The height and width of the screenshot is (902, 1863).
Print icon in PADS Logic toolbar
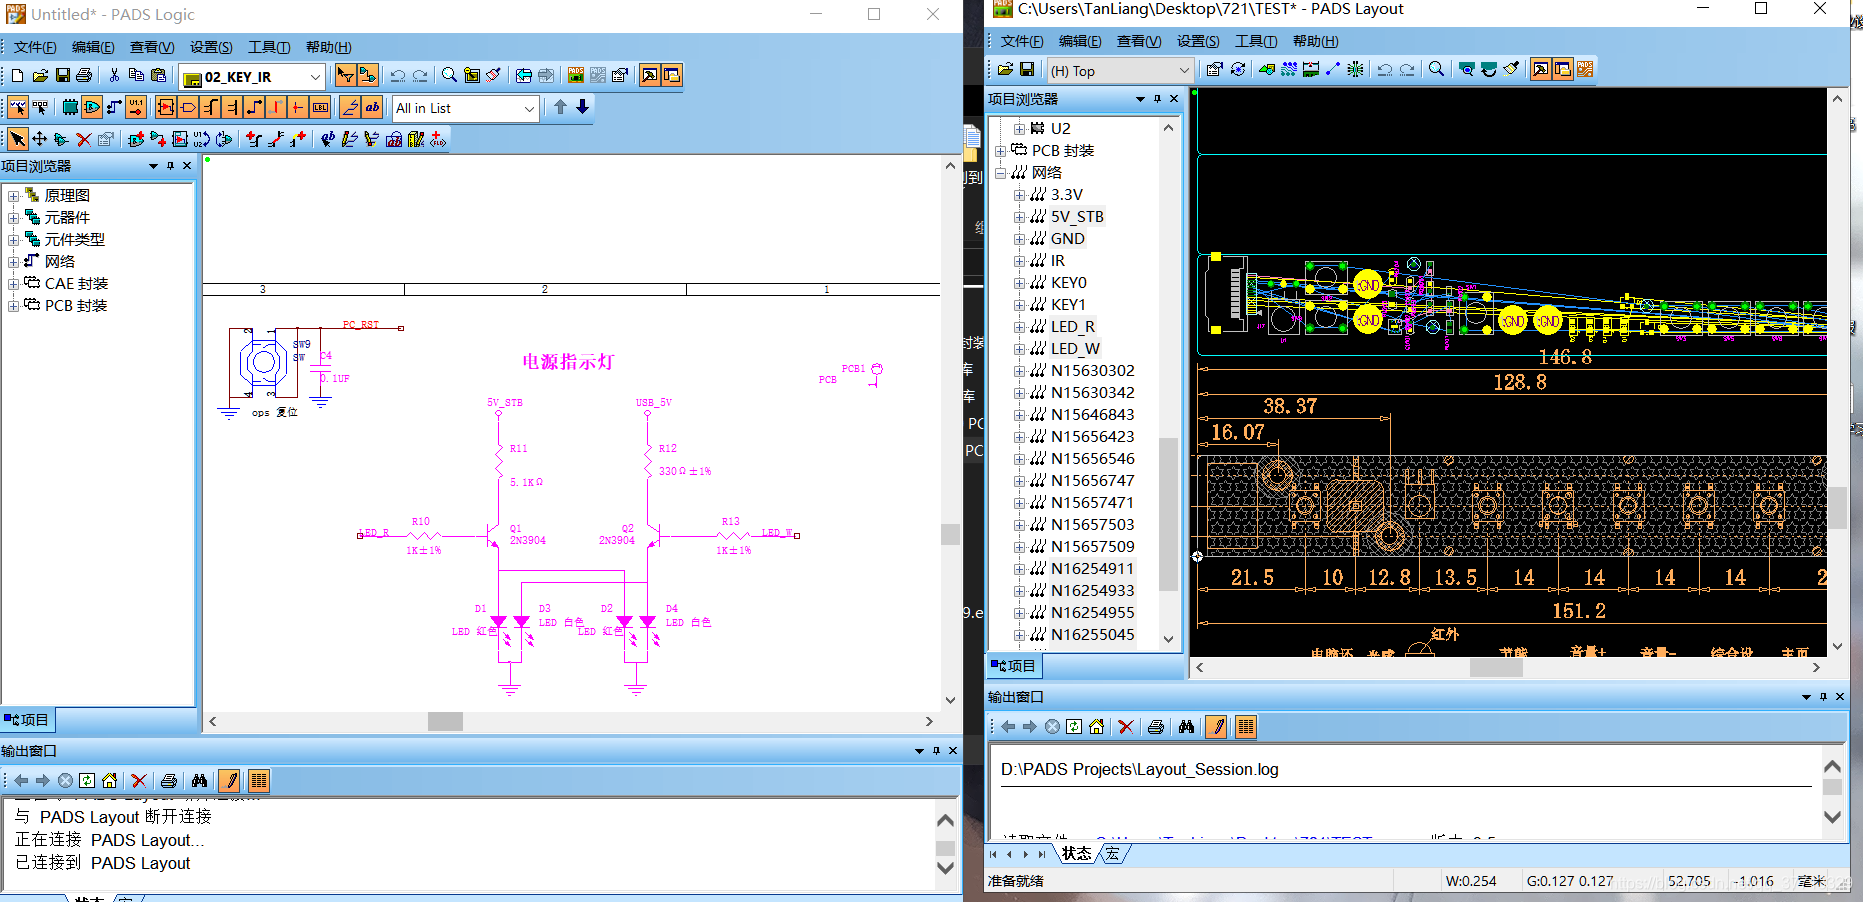84,75
